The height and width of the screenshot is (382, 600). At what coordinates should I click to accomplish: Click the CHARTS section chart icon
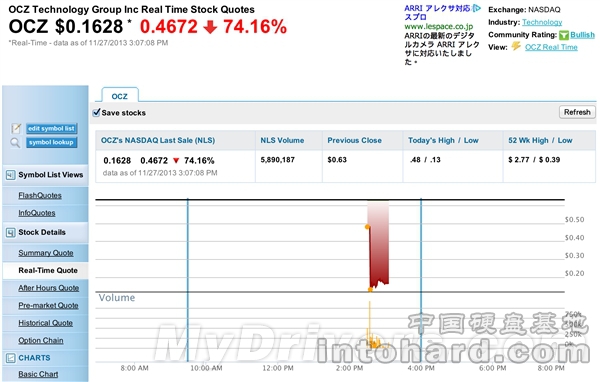pyautogui.click(x=11, y=358)
